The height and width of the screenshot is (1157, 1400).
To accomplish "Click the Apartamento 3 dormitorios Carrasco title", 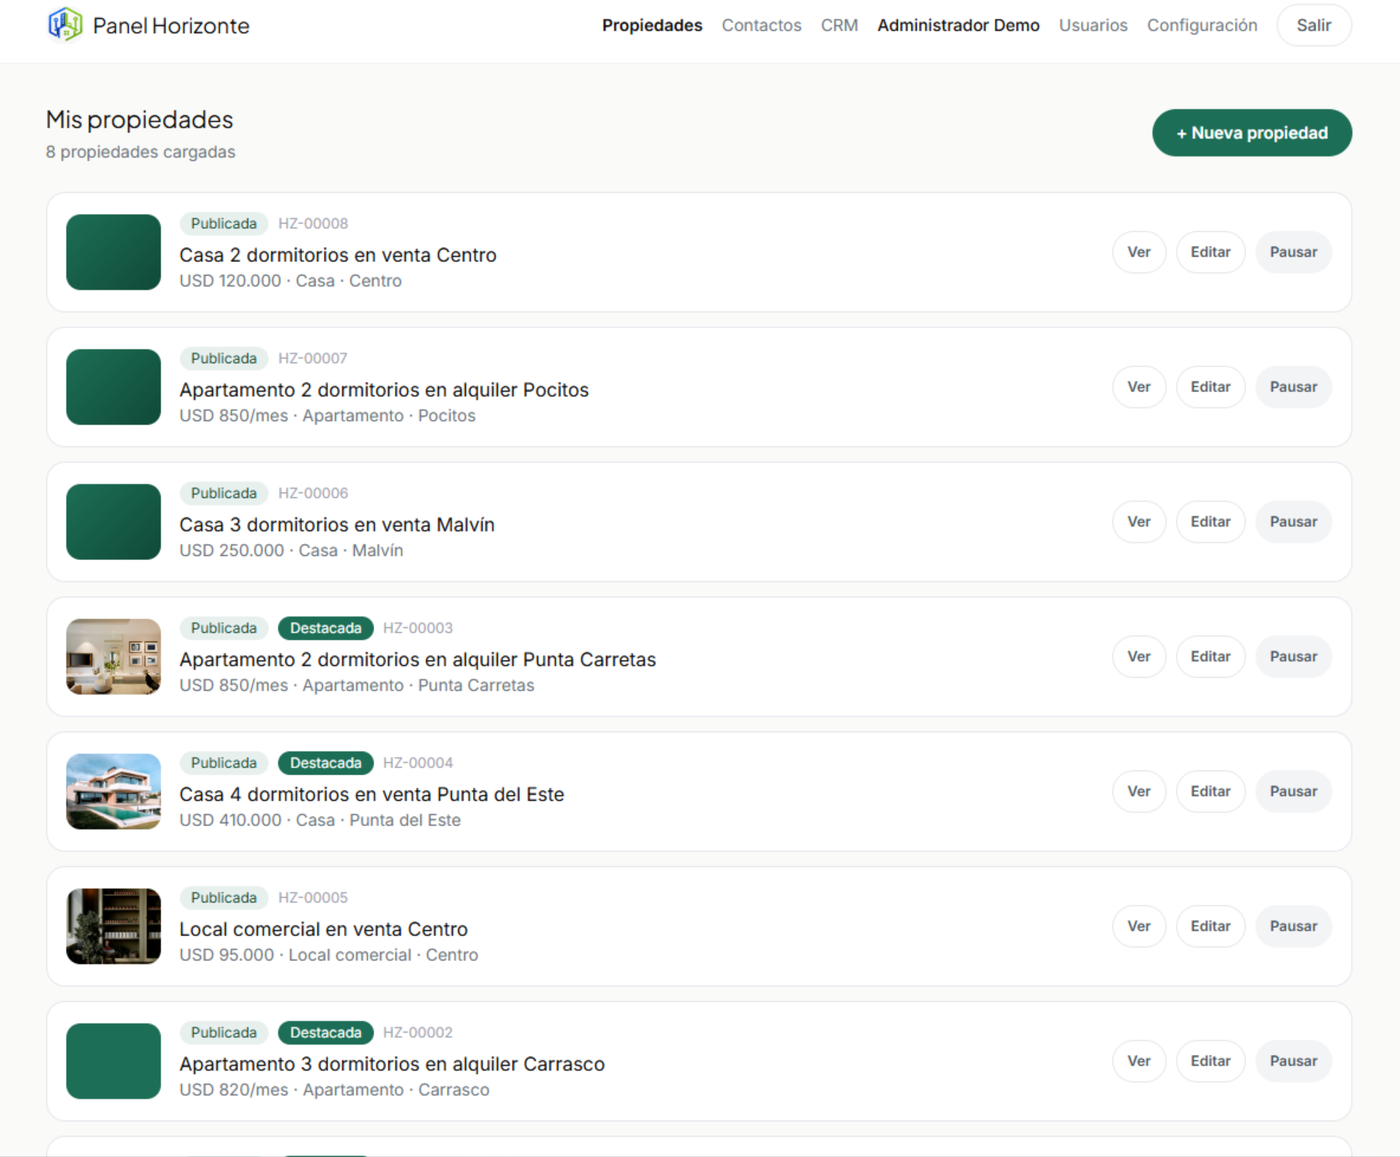I will 392,1064.
